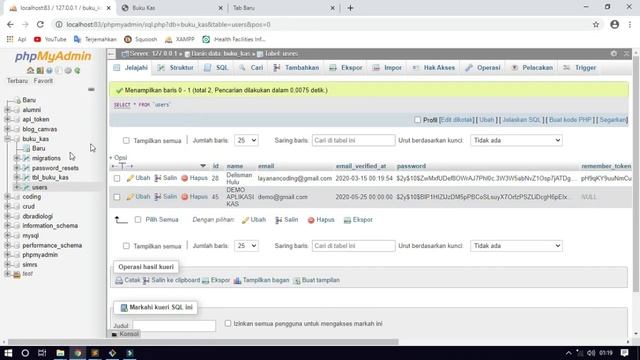Click the green reload navigation icon
The width and height of the screenshot is (640, 360).
(x=77, y=71)
